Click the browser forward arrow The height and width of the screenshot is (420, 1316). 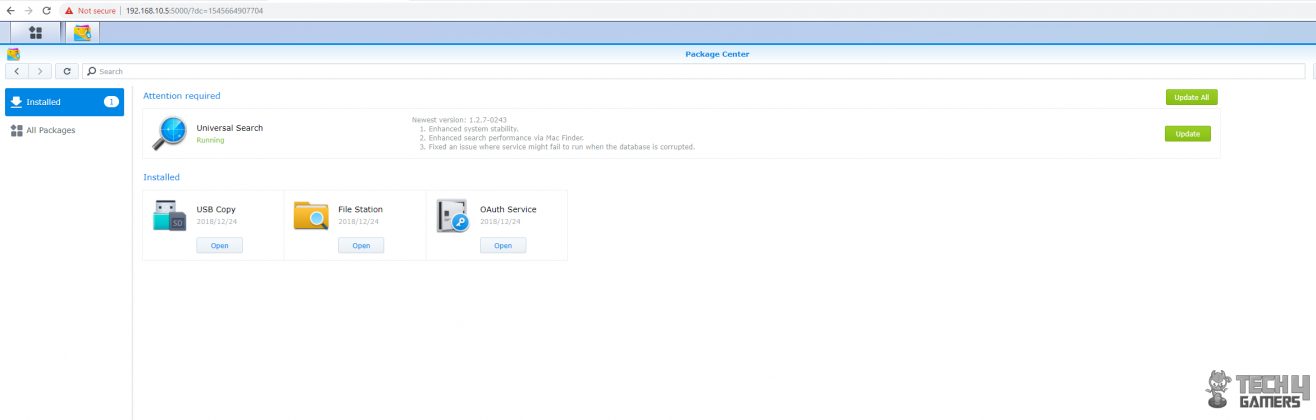(28, 10)
